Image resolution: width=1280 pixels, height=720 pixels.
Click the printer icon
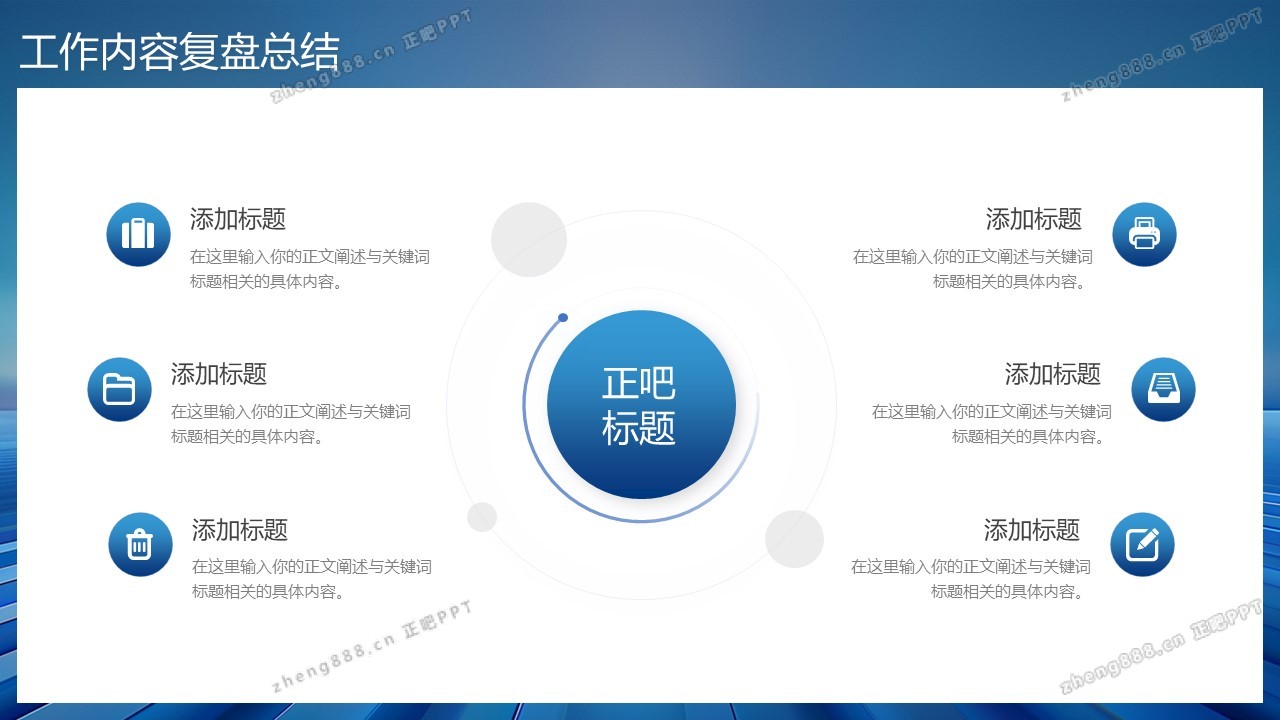tap(1144, 234)
